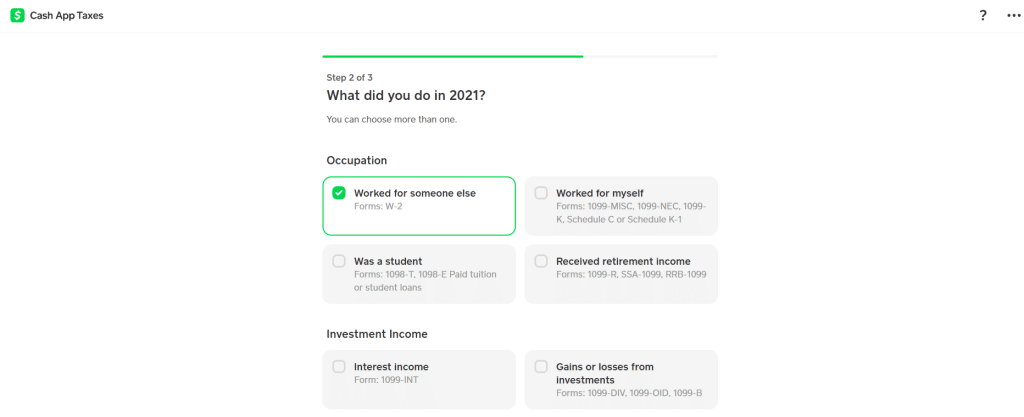Click the Form: 1099-INT description text
Screen dimensions: 1024x417
386,380
